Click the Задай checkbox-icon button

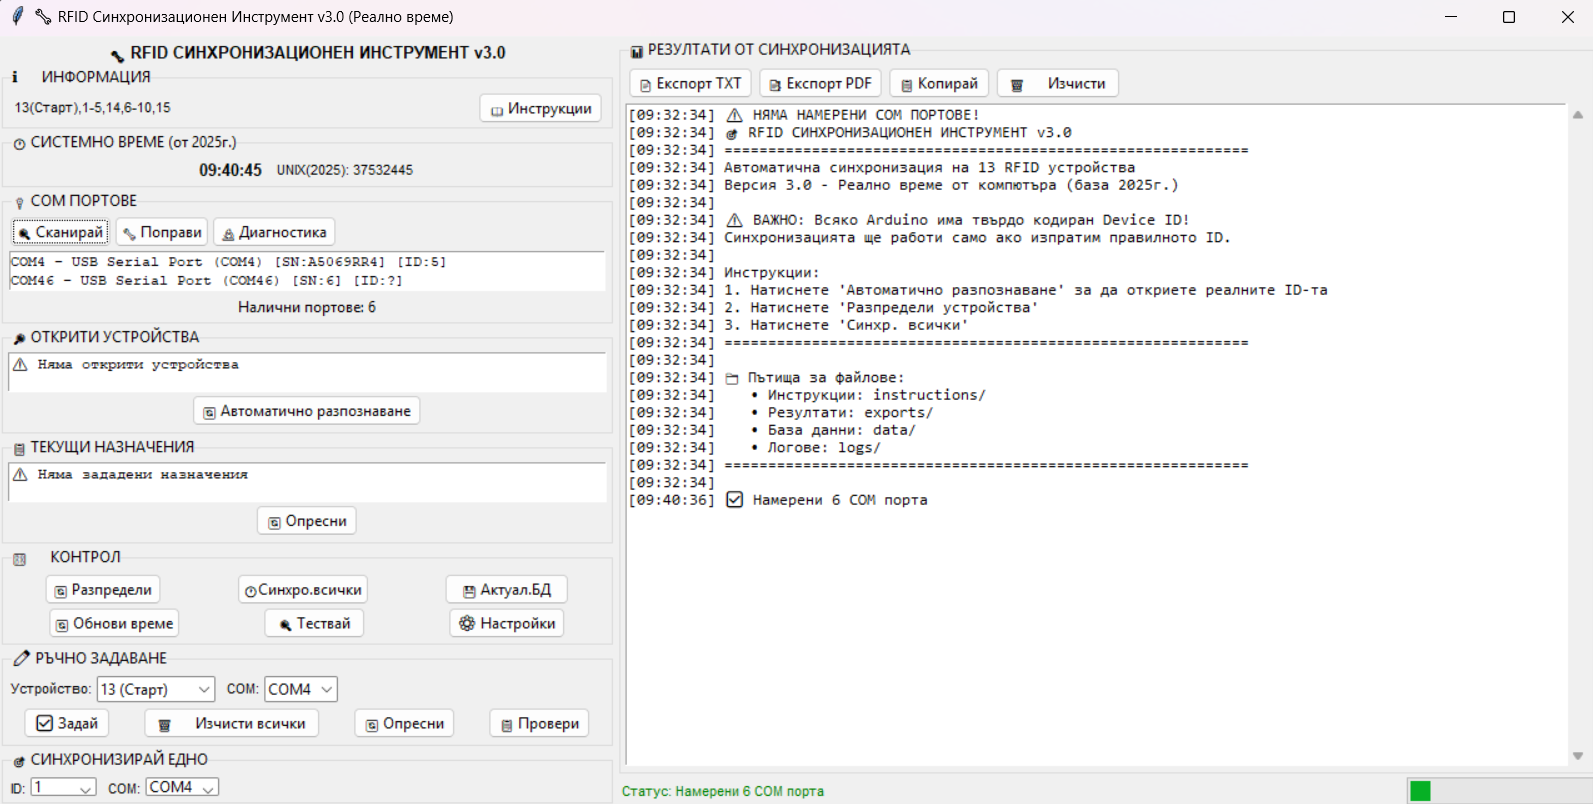click(x=67, y=723)
